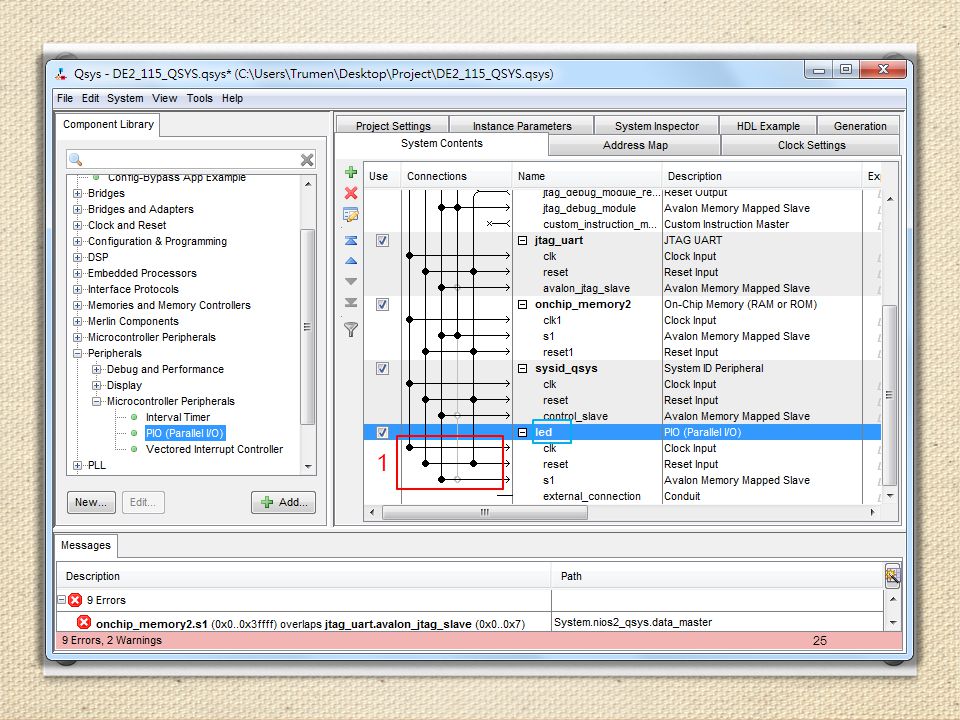Image resolution: width=960 pixels, height=720 pixels.
Task: Click the green bullet beside Vectored Interrupt Controller
Action: pyautogui.click(x=134, y=449)
